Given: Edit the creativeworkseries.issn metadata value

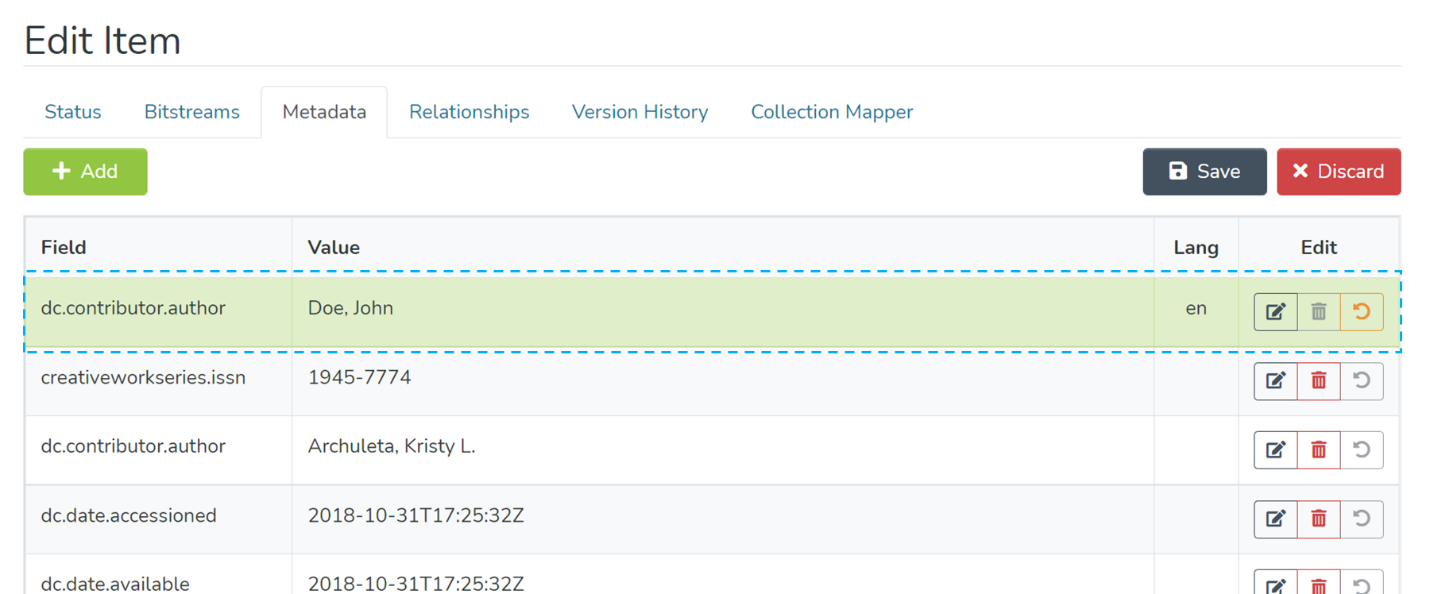Looking at the screenshot, I should 1275,381.
